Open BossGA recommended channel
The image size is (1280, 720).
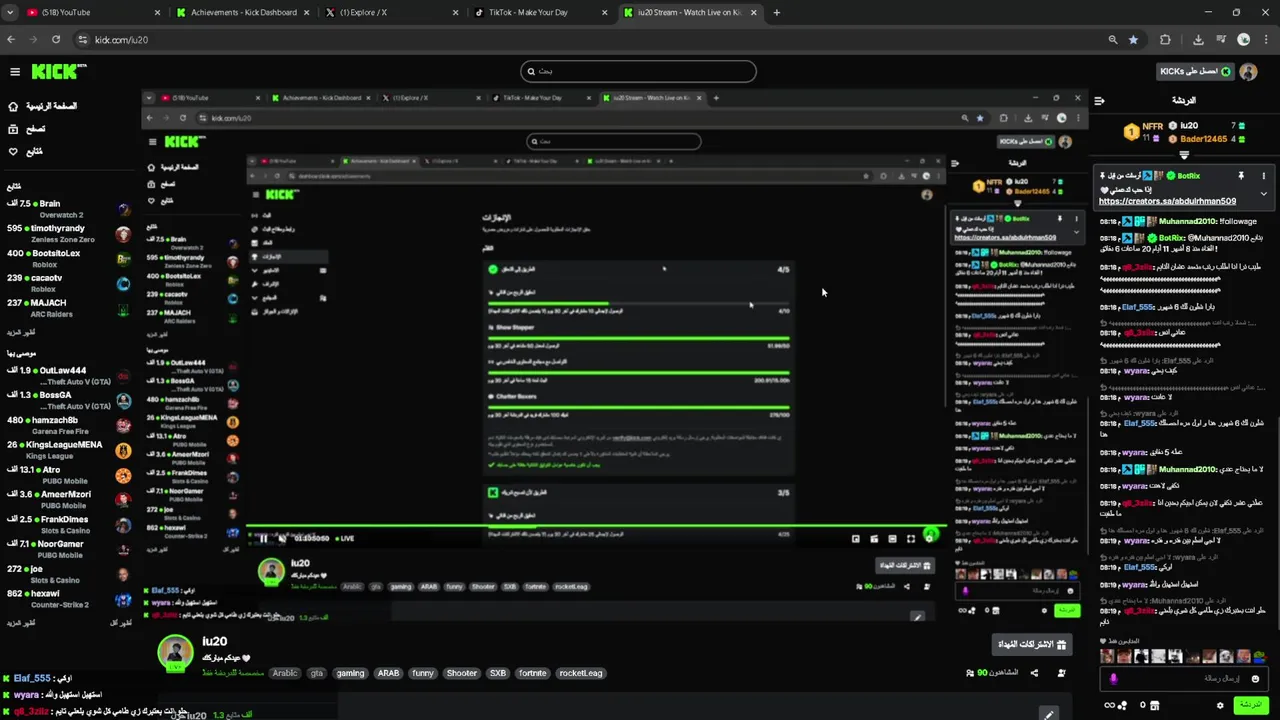pos(68,401)
